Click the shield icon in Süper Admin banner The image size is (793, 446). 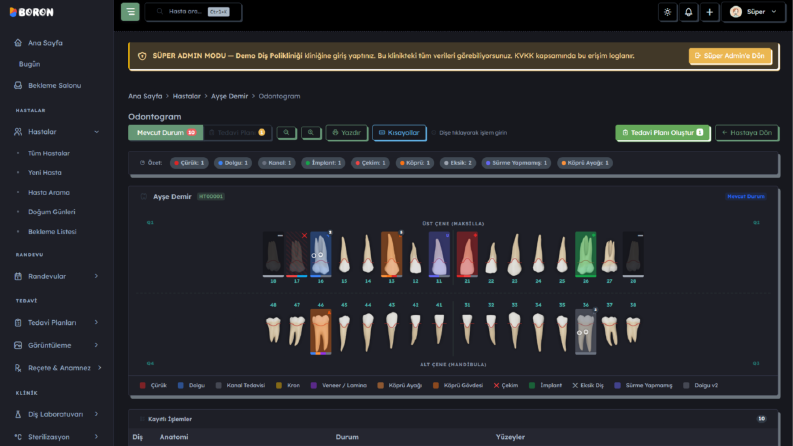click(x=142, y=56)
